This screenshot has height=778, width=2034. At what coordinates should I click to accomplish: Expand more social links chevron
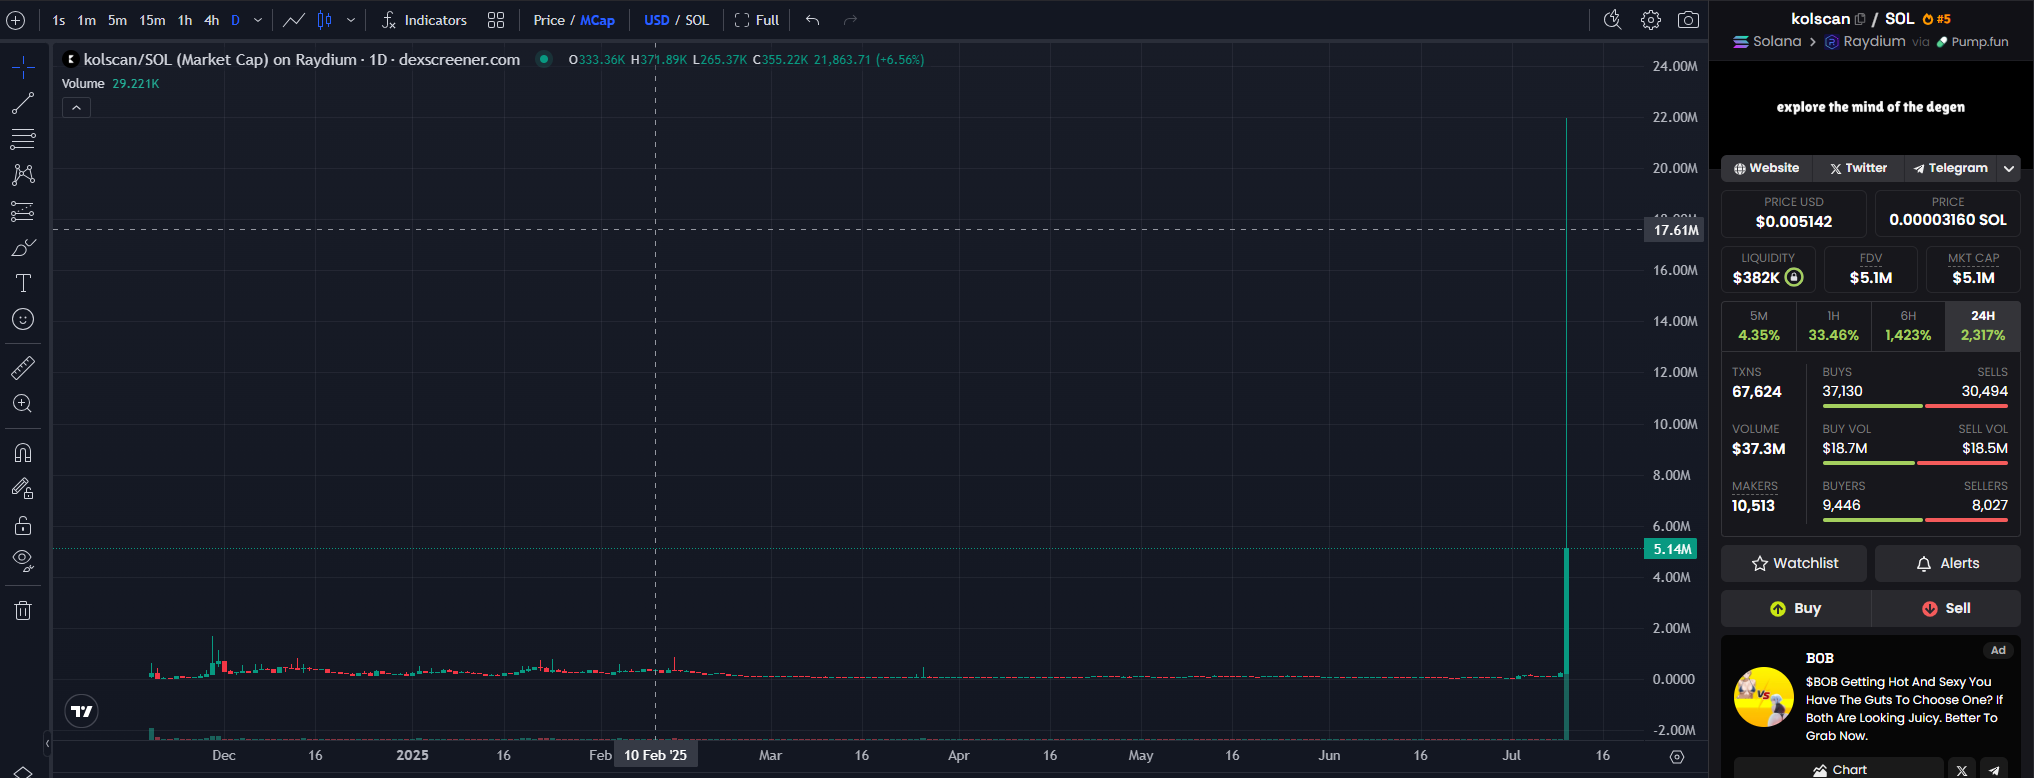[x=2008, y=168]
